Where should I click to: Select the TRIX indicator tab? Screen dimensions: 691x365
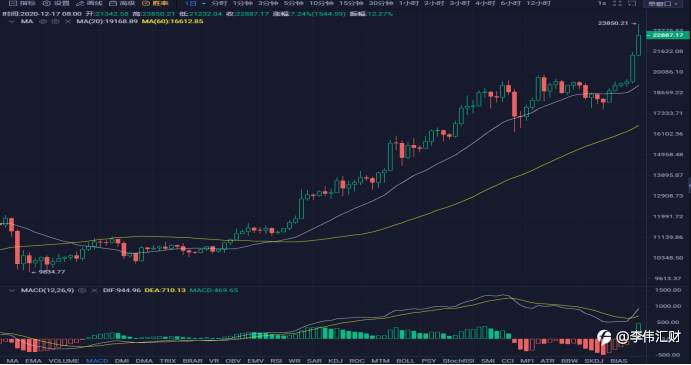(167, 361)
